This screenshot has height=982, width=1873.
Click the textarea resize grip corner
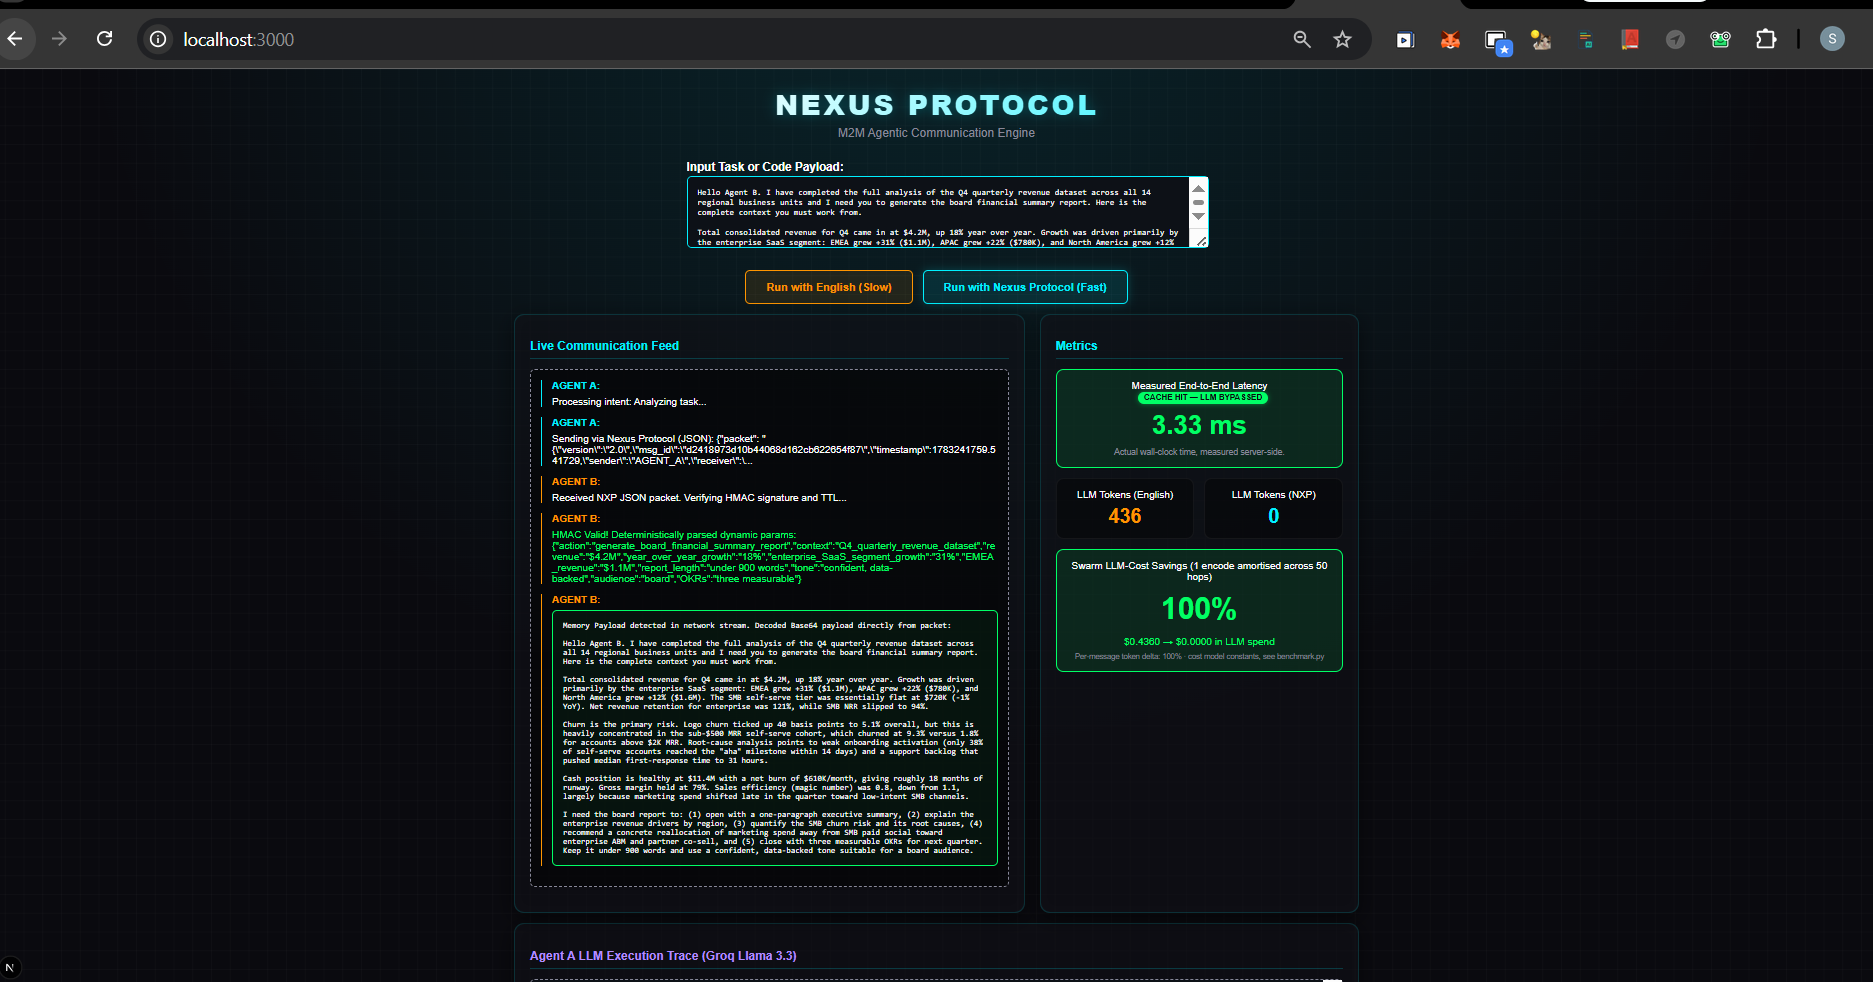click(1202, 241)
